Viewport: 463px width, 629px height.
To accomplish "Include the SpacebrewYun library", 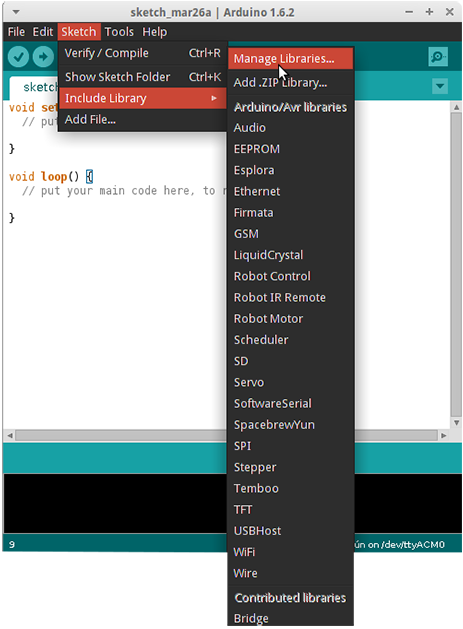I will [x=290, y=425].
